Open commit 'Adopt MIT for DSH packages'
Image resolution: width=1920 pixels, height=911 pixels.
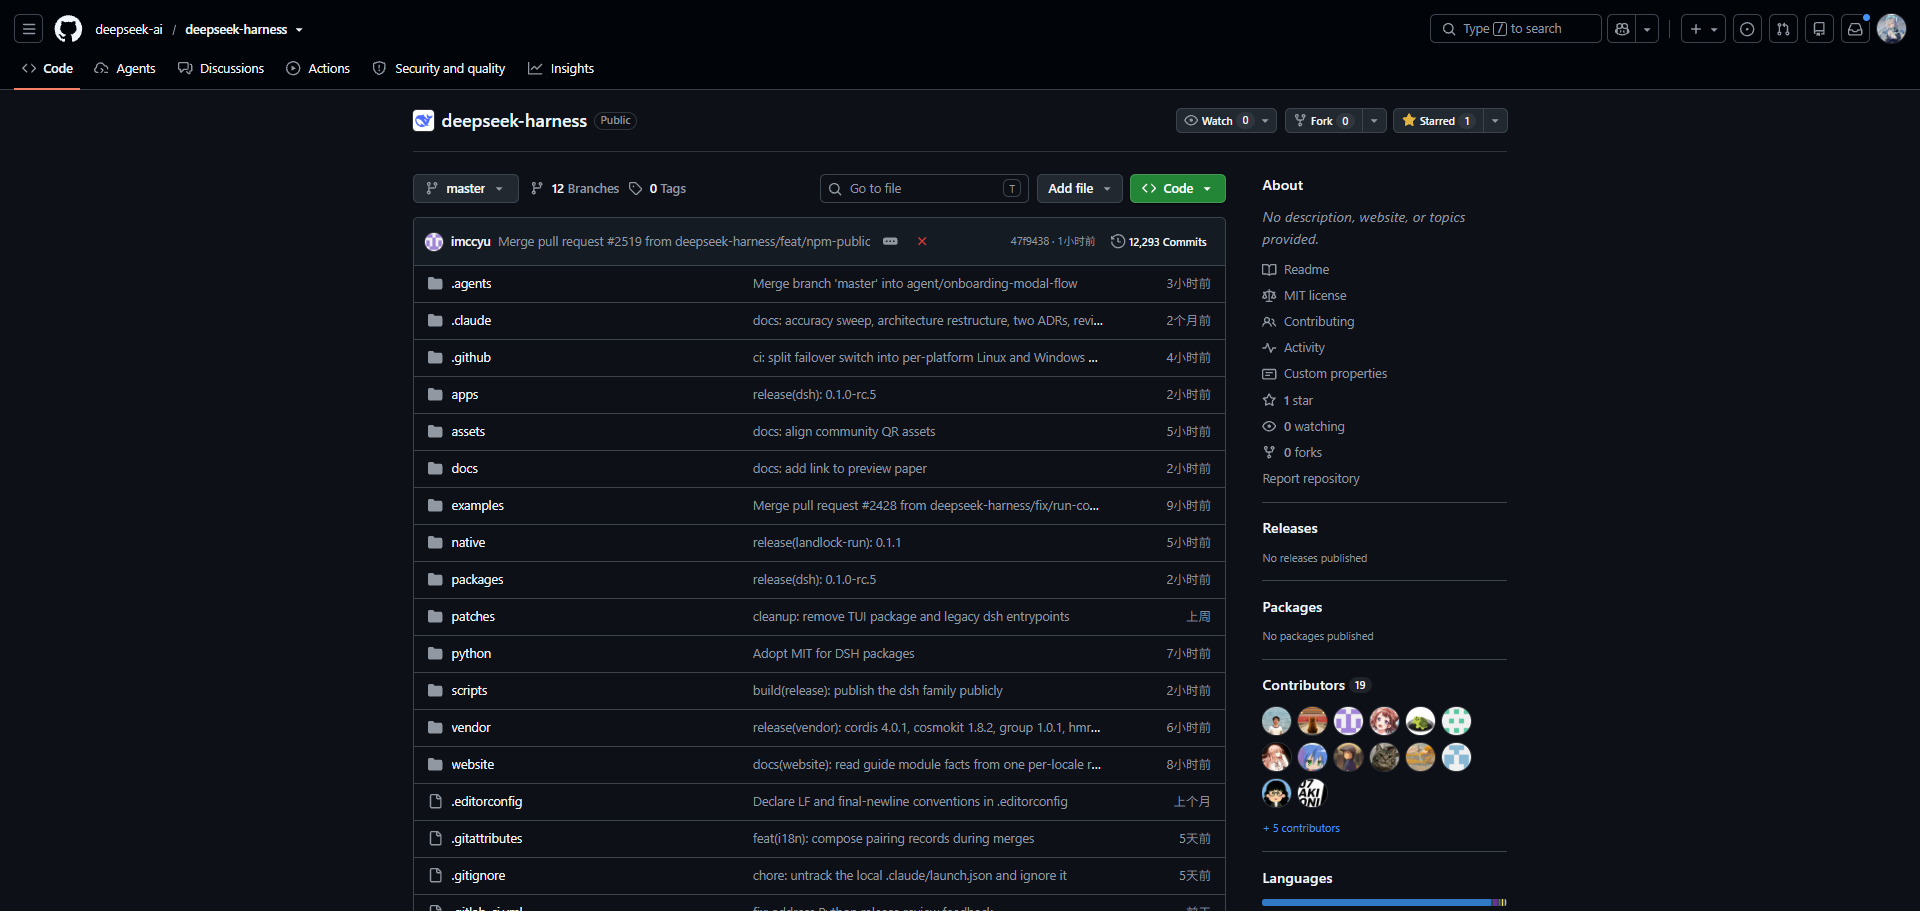(x=834, y=654)
